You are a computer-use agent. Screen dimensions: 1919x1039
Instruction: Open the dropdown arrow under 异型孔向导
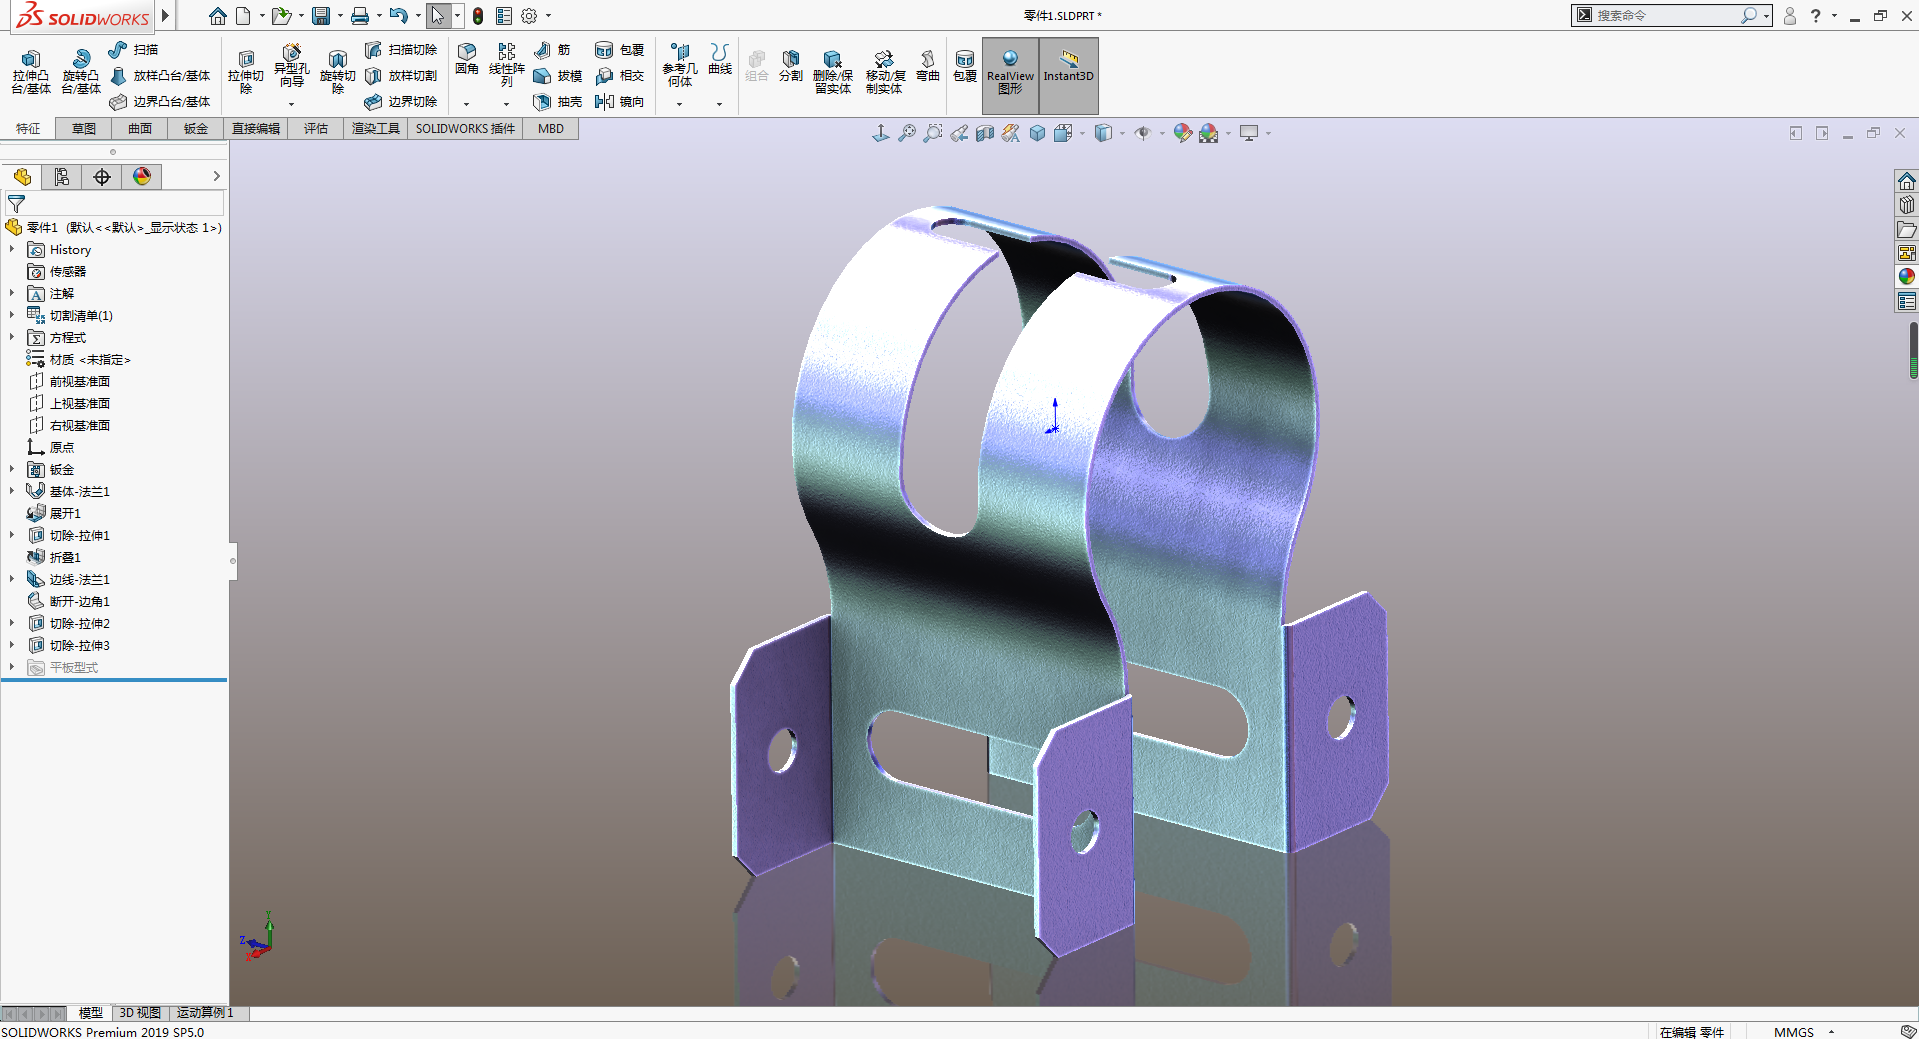291,104
